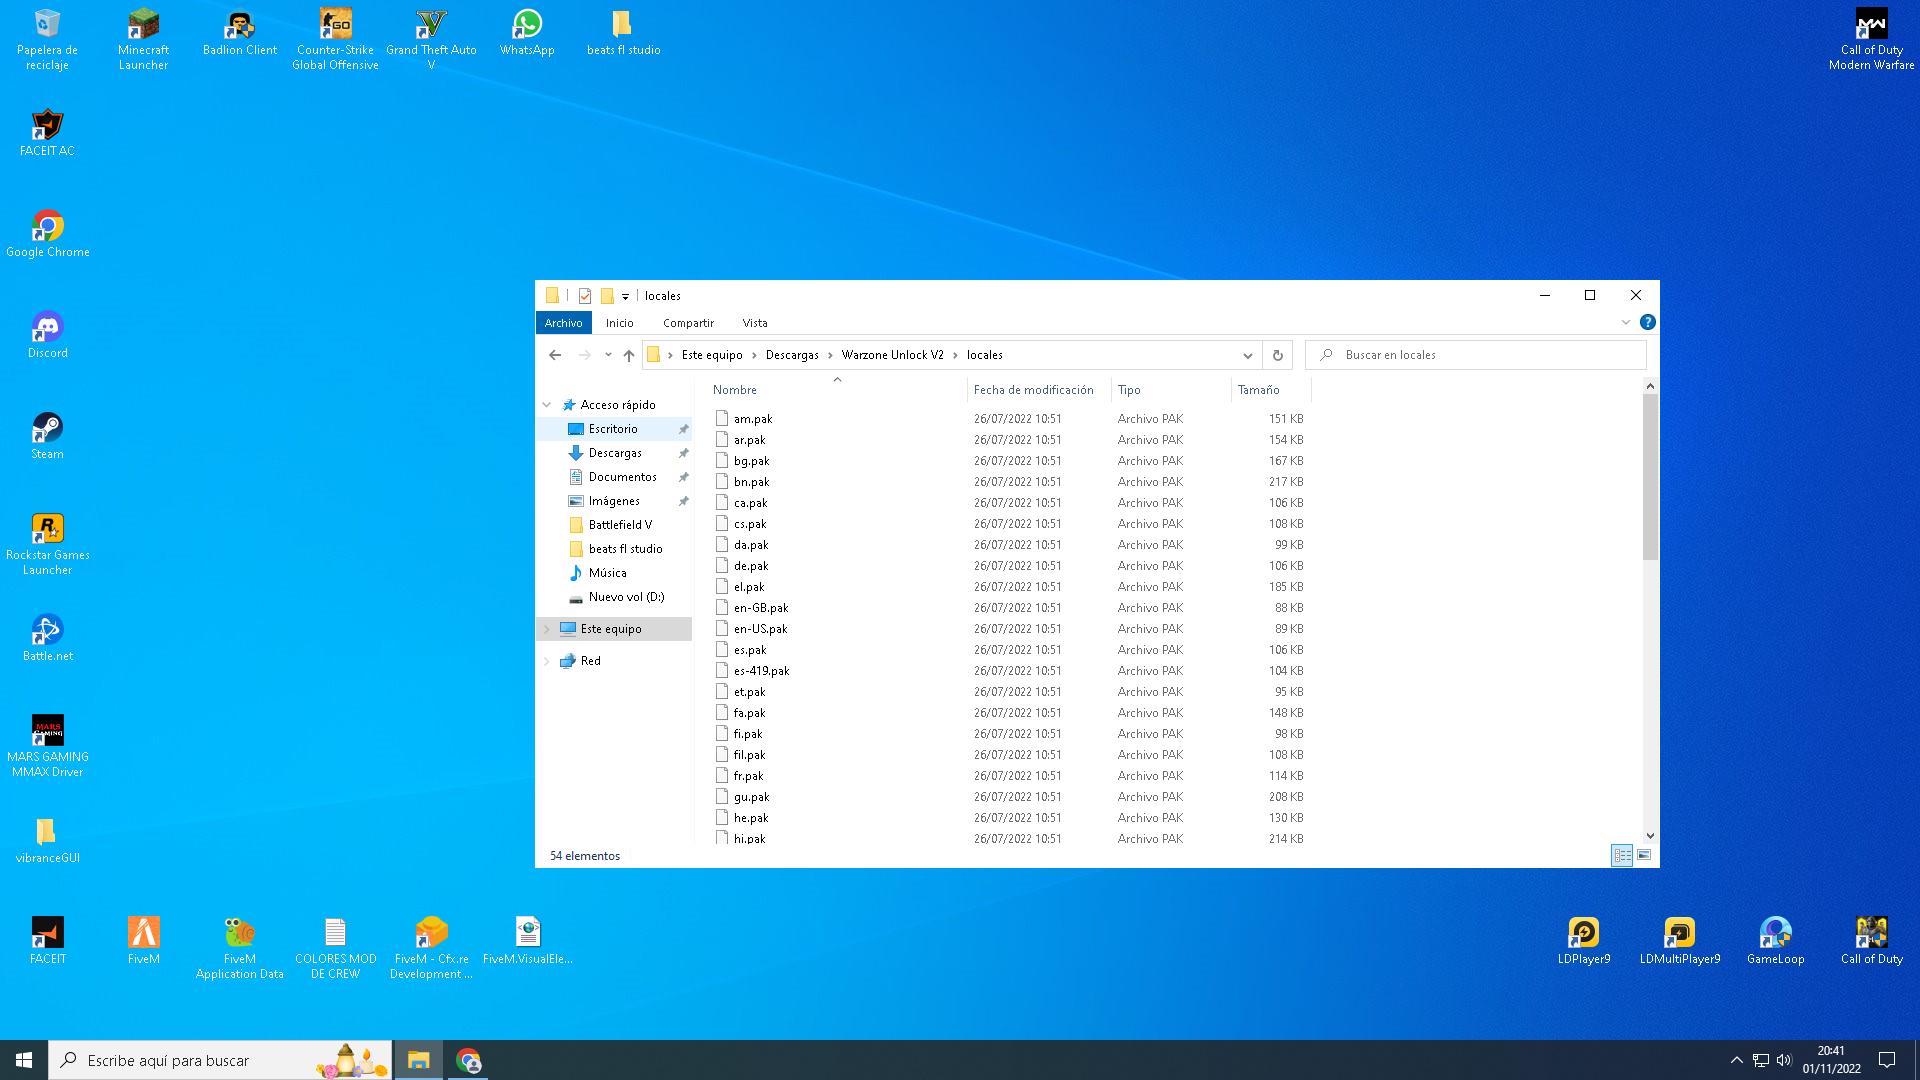The height and width of the screenshot is (1080, 1920).
Task: Open the Vista ribbon tab
Action: 755,323
